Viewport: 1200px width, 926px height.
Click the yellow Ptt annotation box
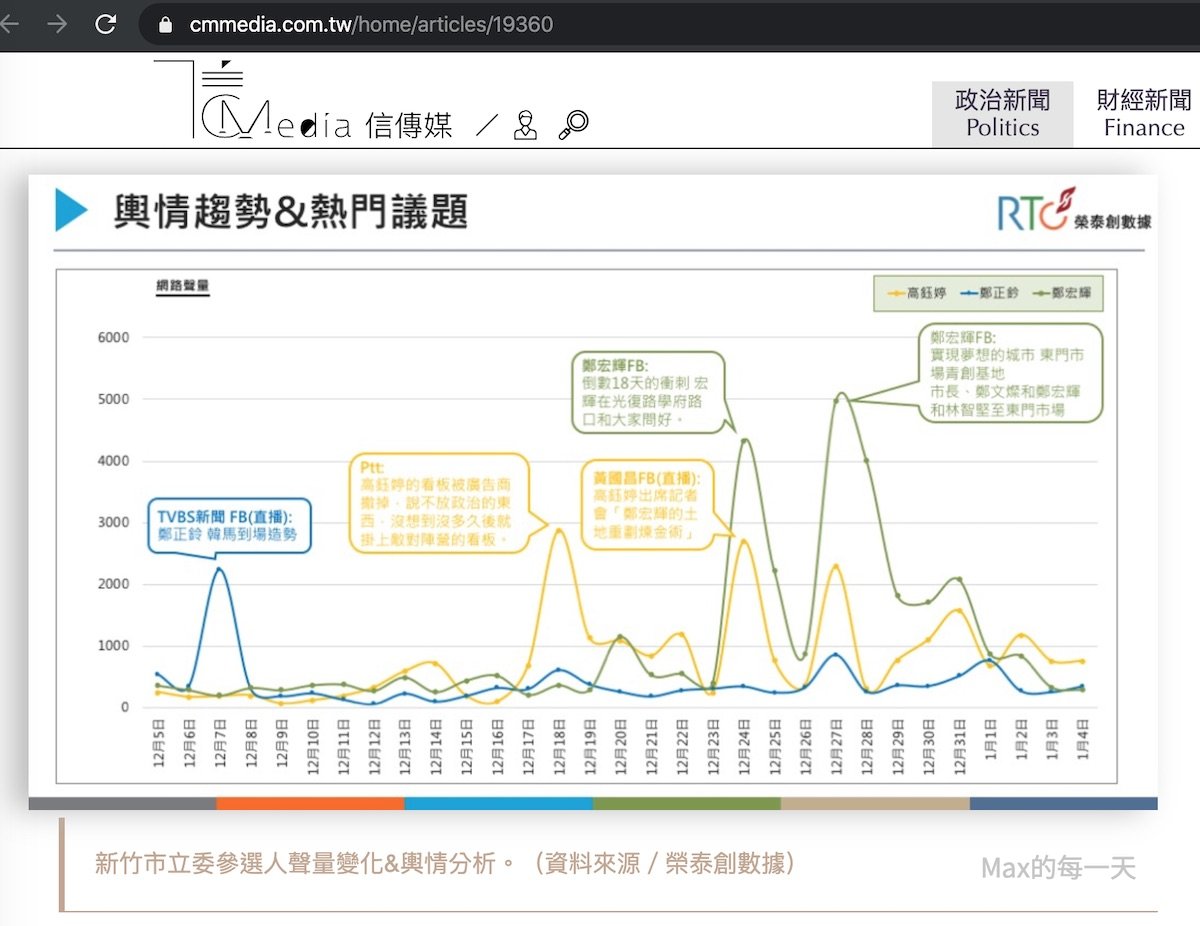coord(438,504)
